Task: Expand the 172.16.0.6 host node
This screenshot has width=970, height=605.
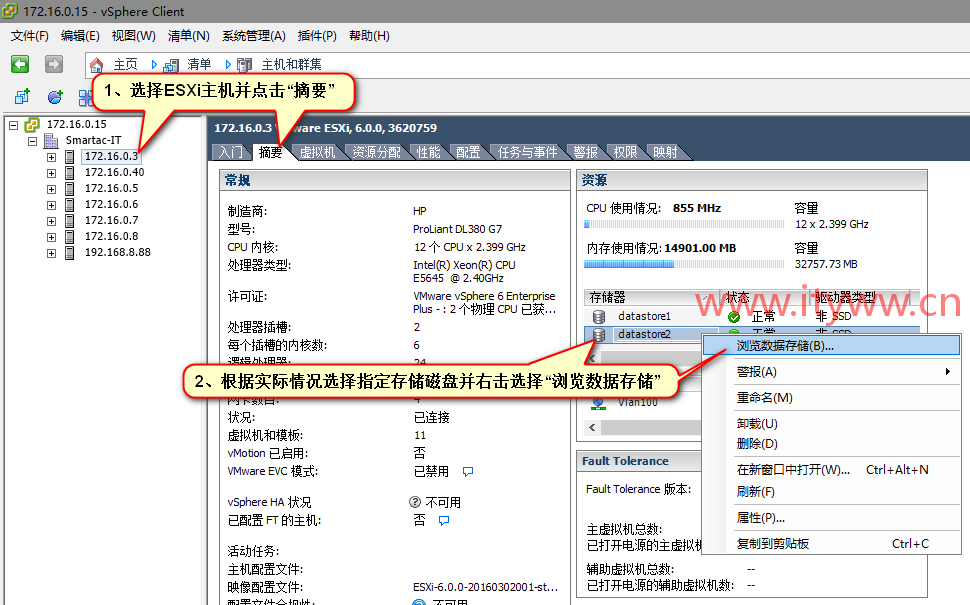Action: click(x=51, y=205)
